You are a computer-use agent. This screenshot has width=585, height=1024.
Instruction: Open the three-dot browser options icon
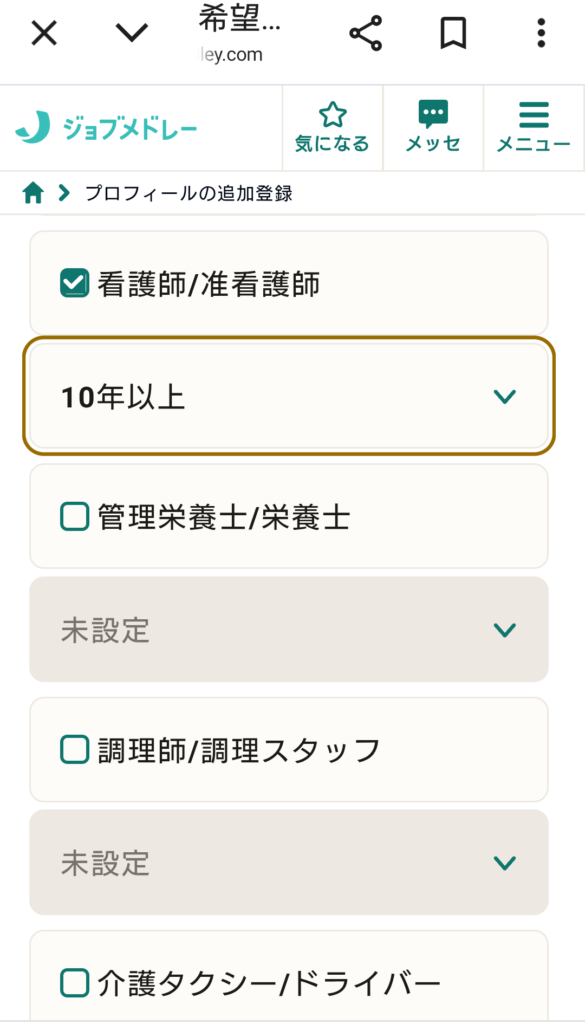pyautogui.click(x=539, y=33)
